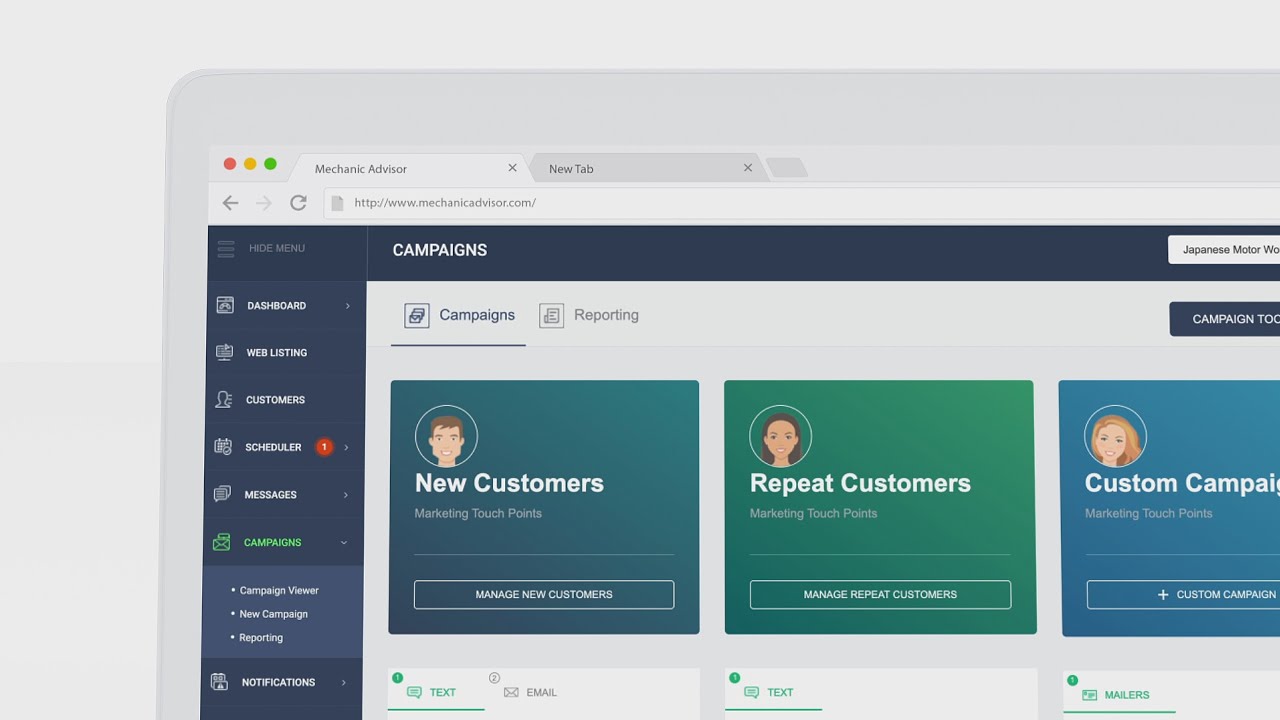Open Dashboard via its sidebar icon
This screenshot has height=720, width=1280.
click(225, 305)
